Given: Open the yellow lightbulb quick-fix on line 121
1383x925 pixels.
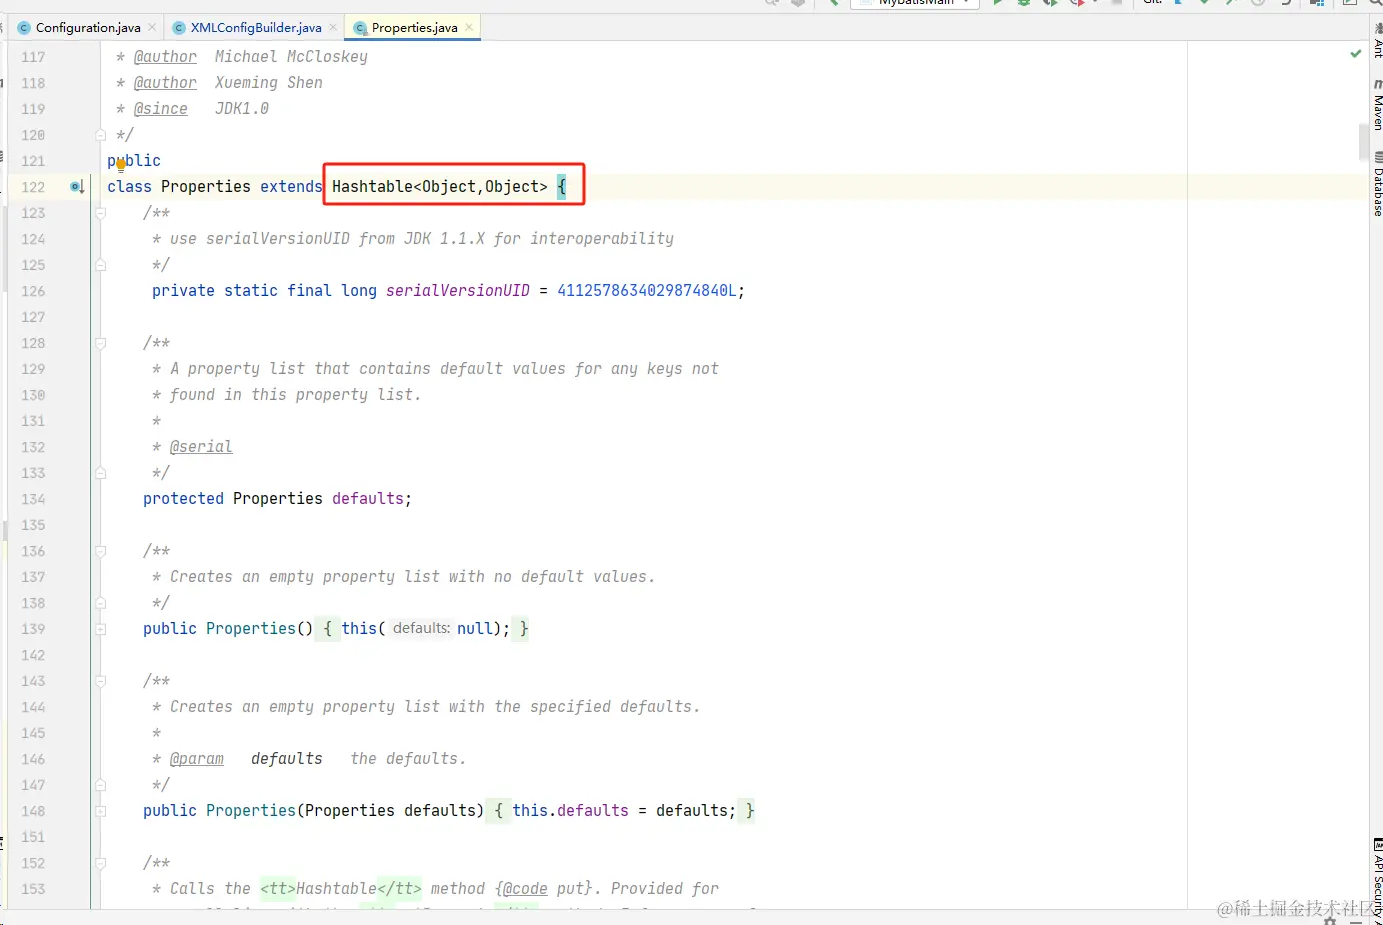Looking at the screenshot, I should tap(121, 165).
